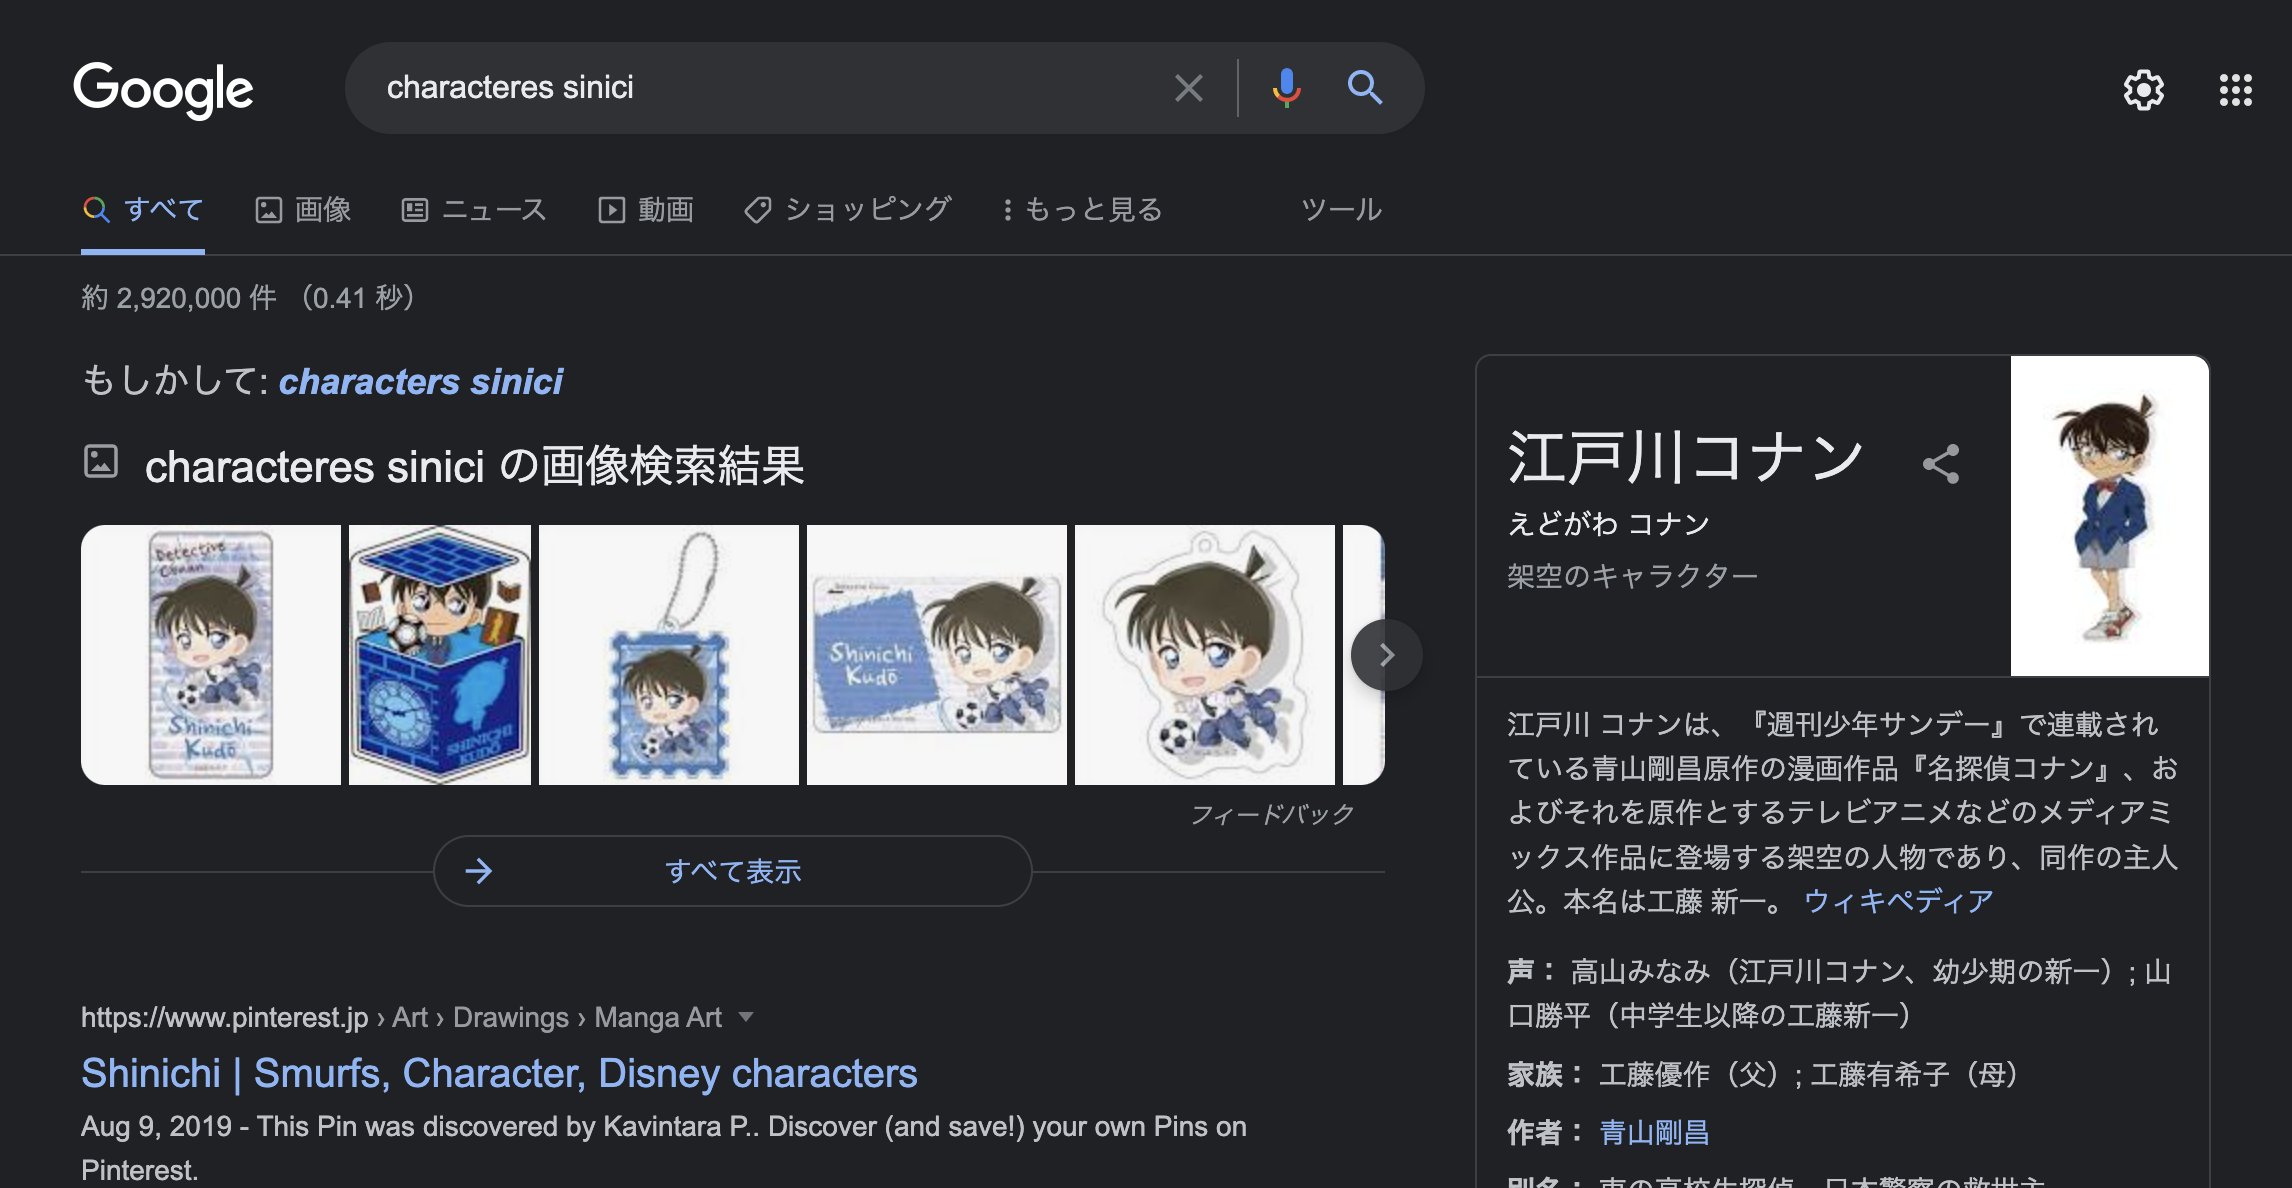Viewport: 2292px width, 1188px height.
Task: Switch to the 画像 tab
Action: click(x=303, y=209)
